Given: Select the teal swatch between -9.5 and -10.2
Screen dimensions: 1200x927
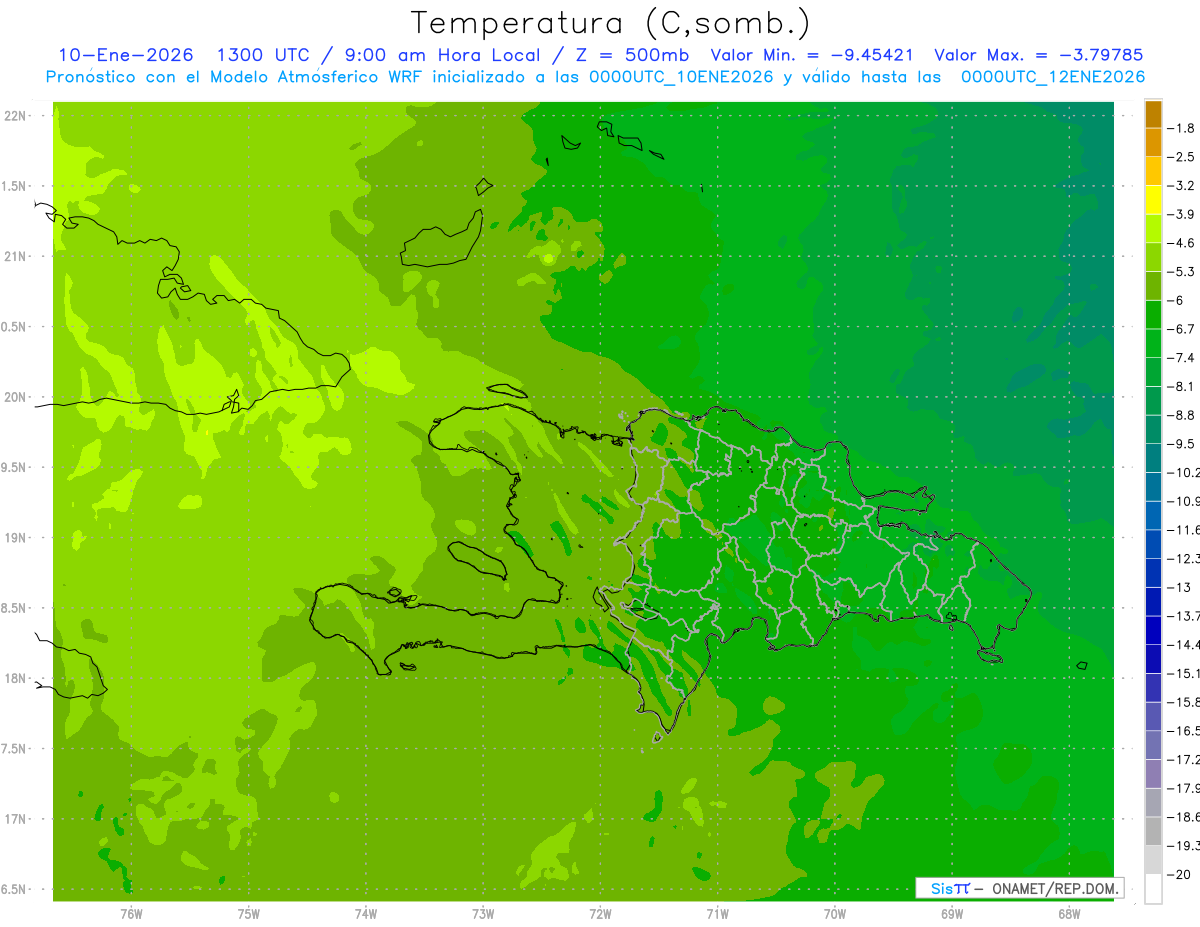Looking at the screenshot, I should (1153, 458).
